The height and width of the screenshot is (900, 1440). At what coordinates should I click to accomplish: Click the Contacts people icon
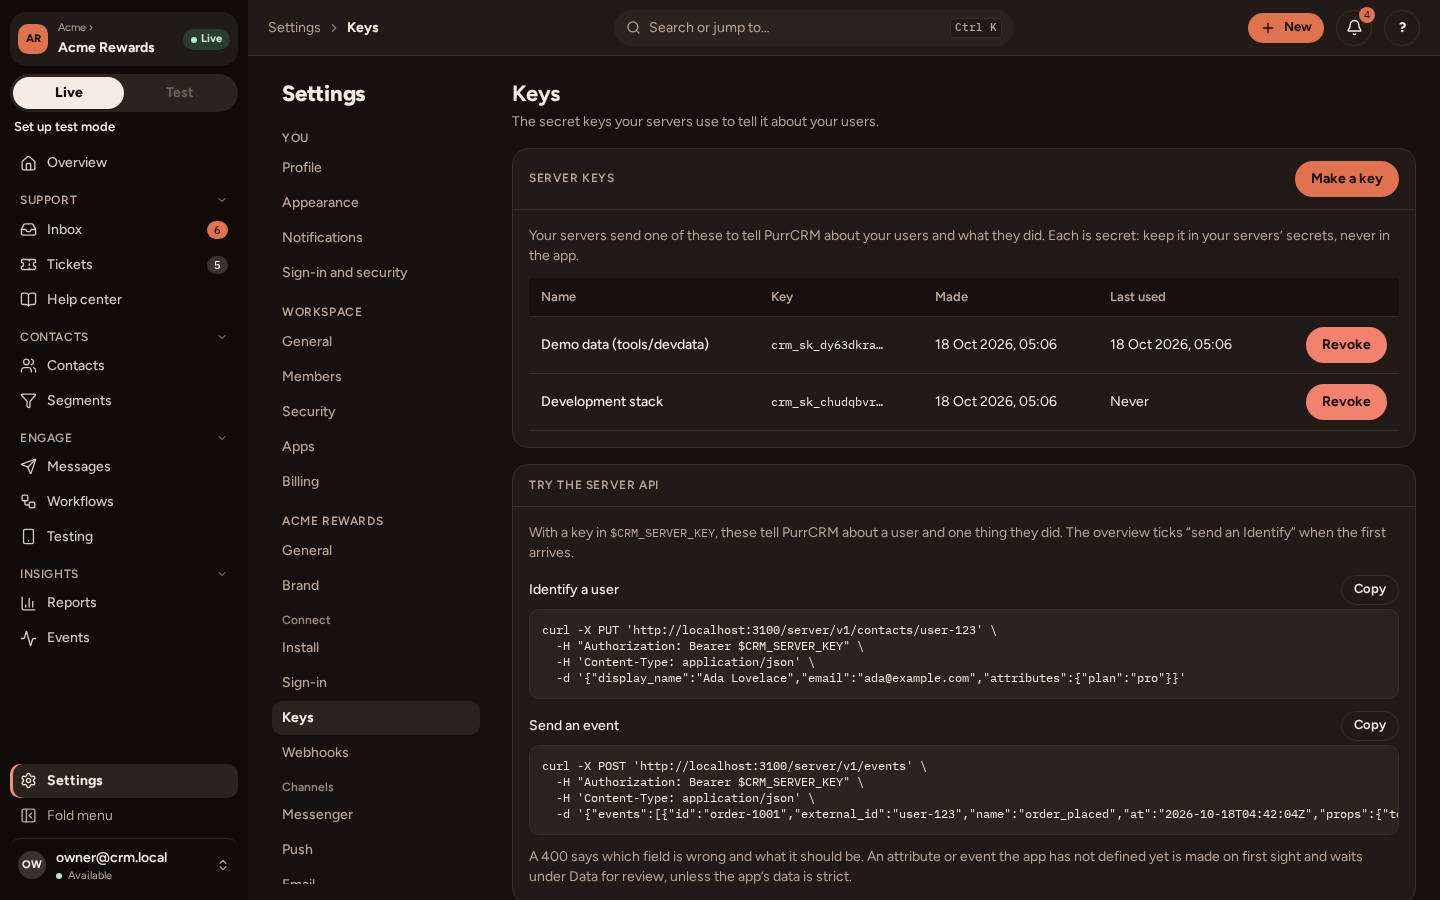point(29,366)
